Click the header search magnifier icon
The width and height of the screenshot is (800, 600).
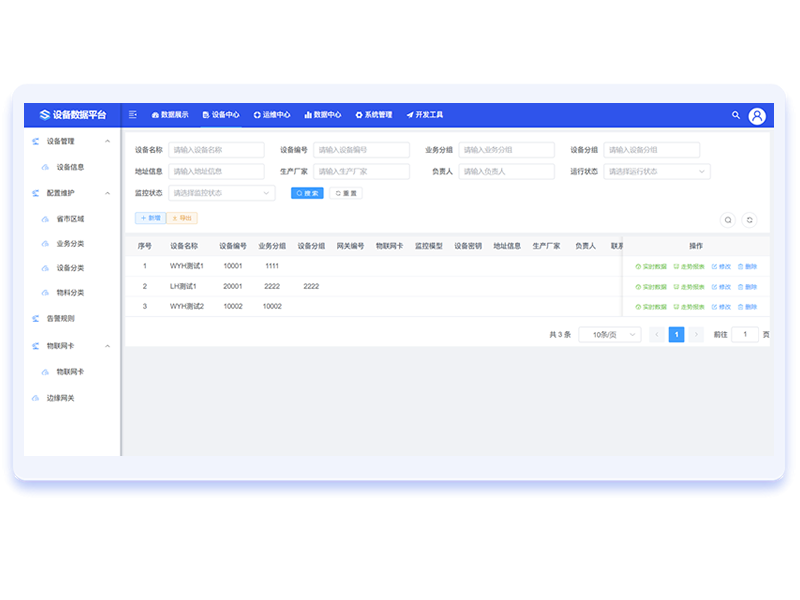coord(736,116)
